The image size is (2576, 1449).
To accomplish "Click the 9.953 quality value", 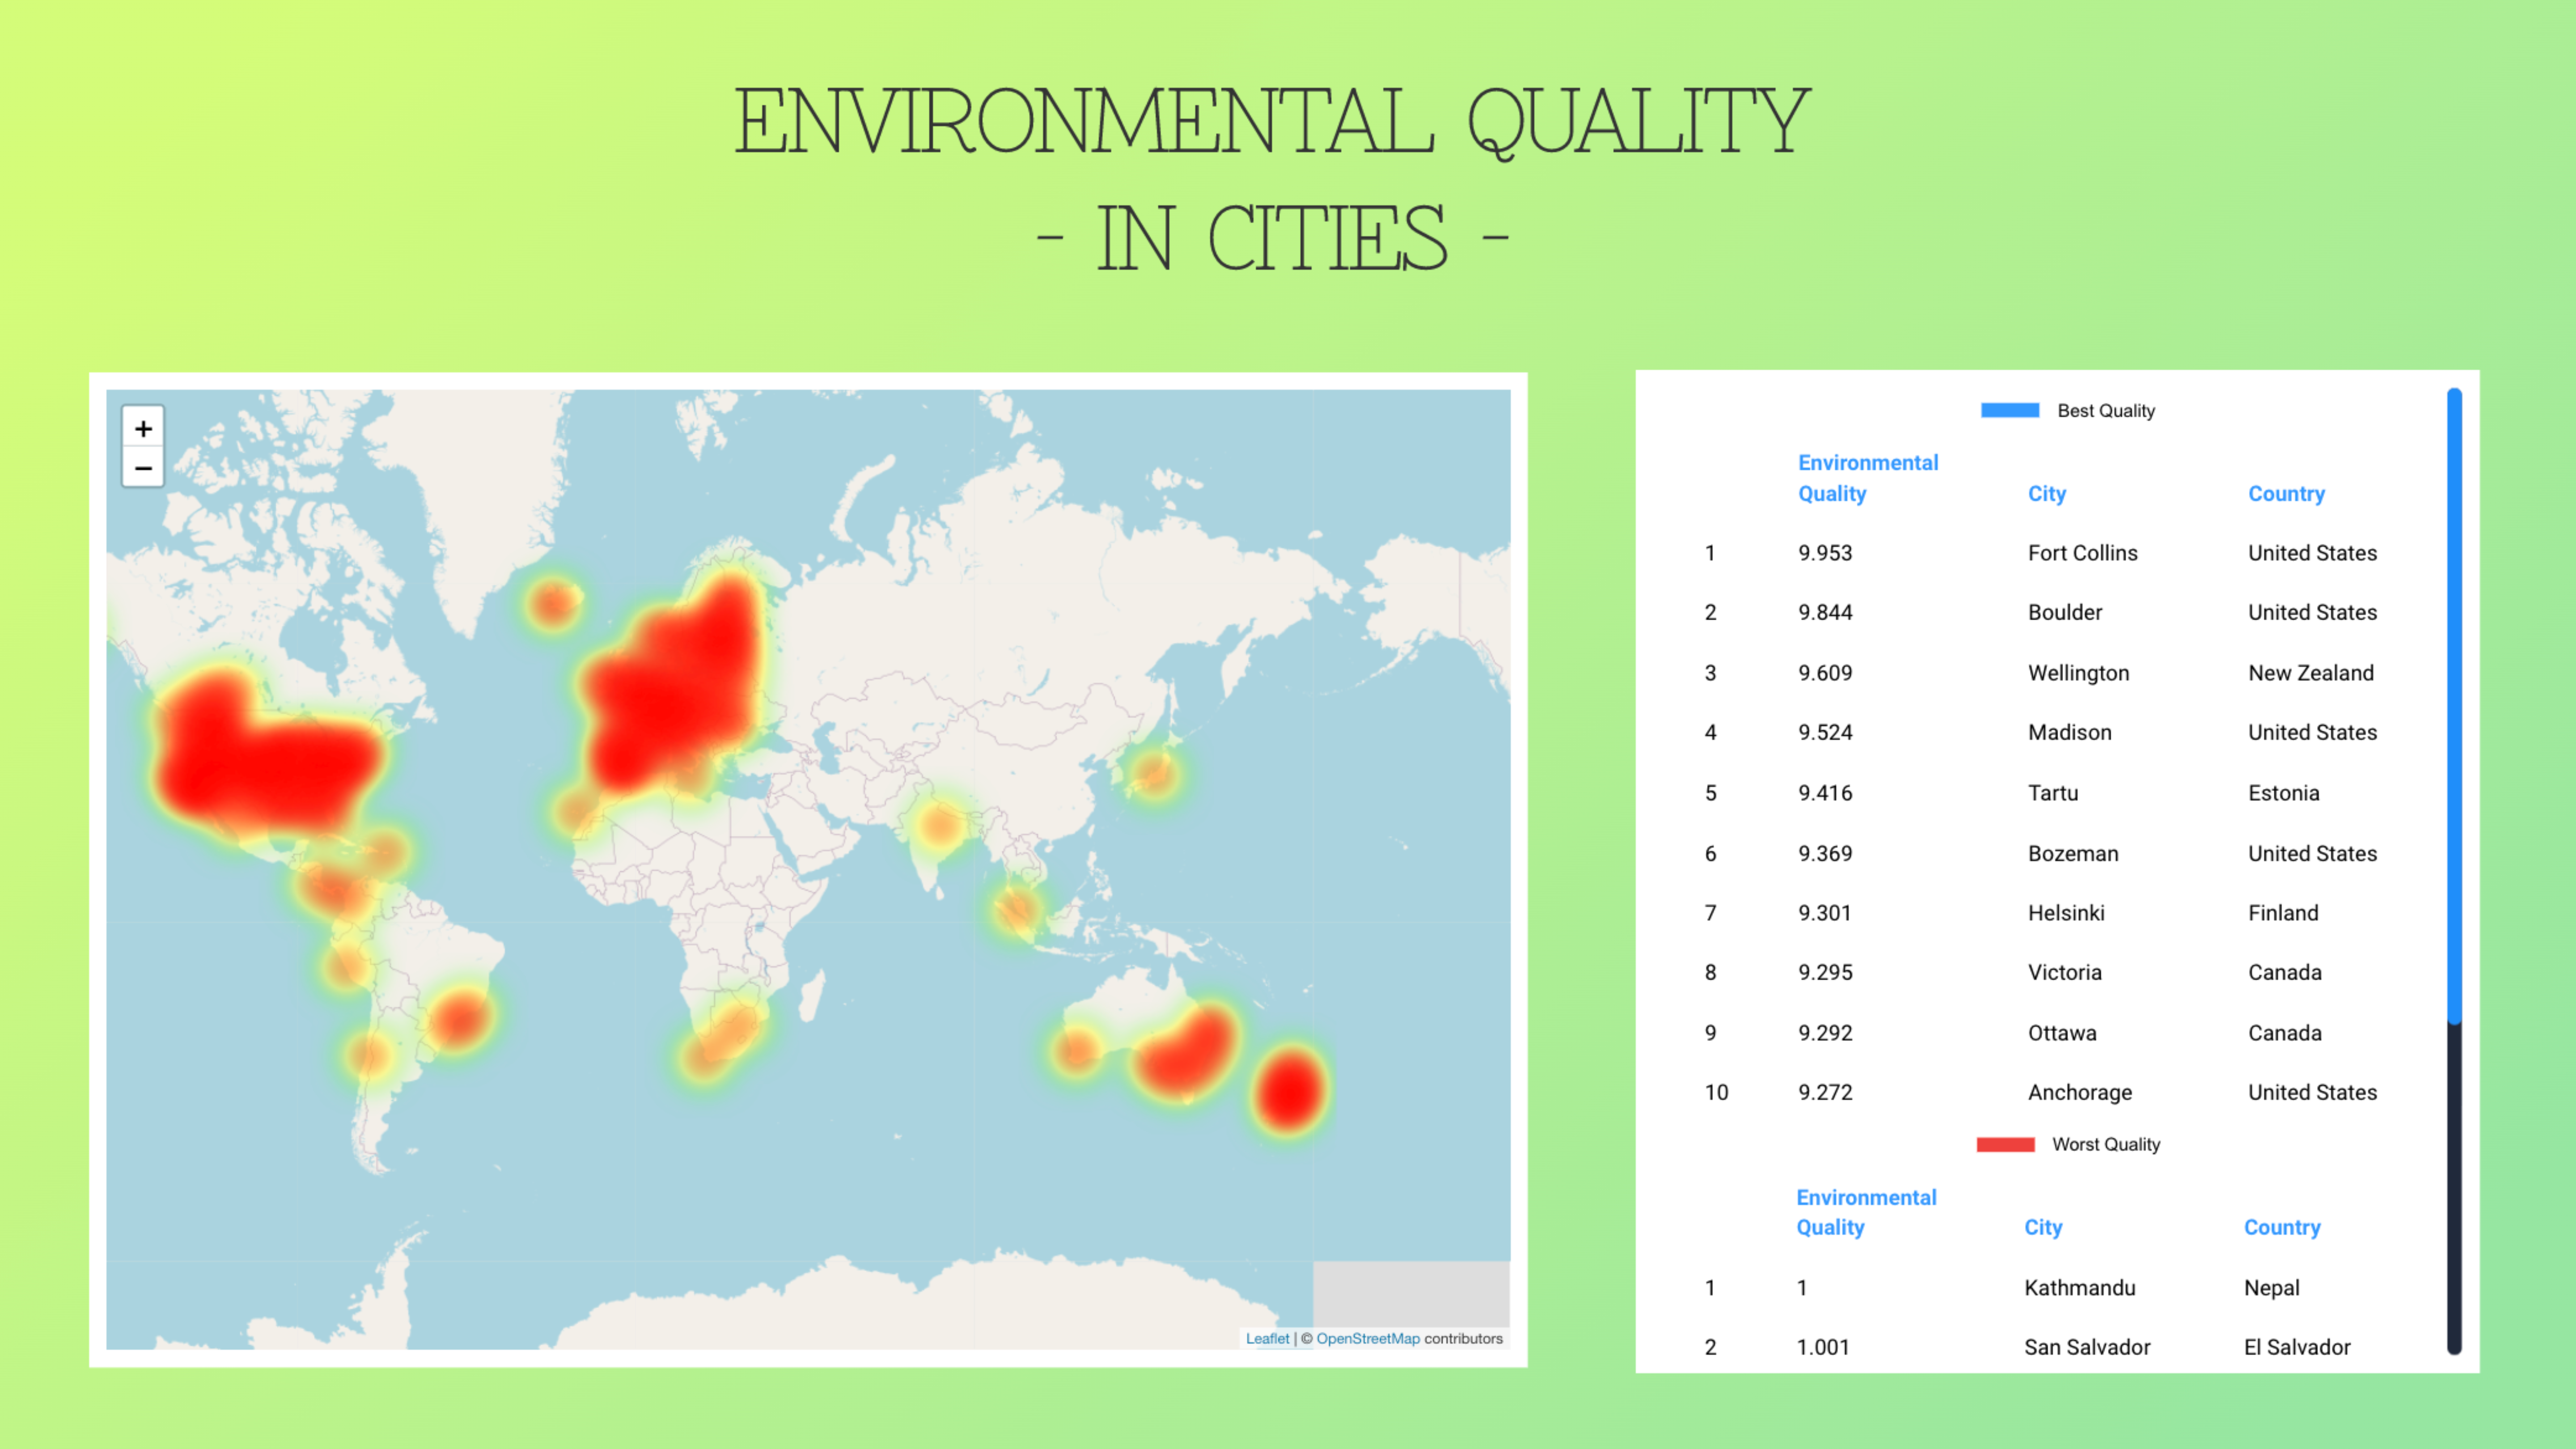I will (1825, 553).
